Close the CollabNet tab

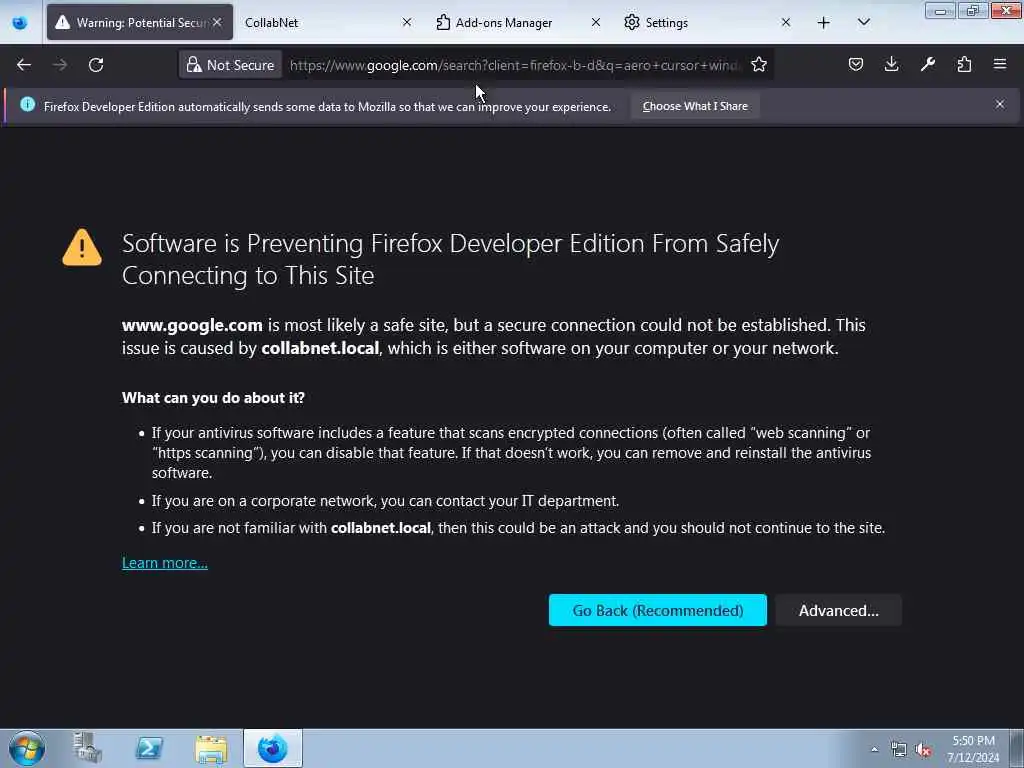point(407,23)
